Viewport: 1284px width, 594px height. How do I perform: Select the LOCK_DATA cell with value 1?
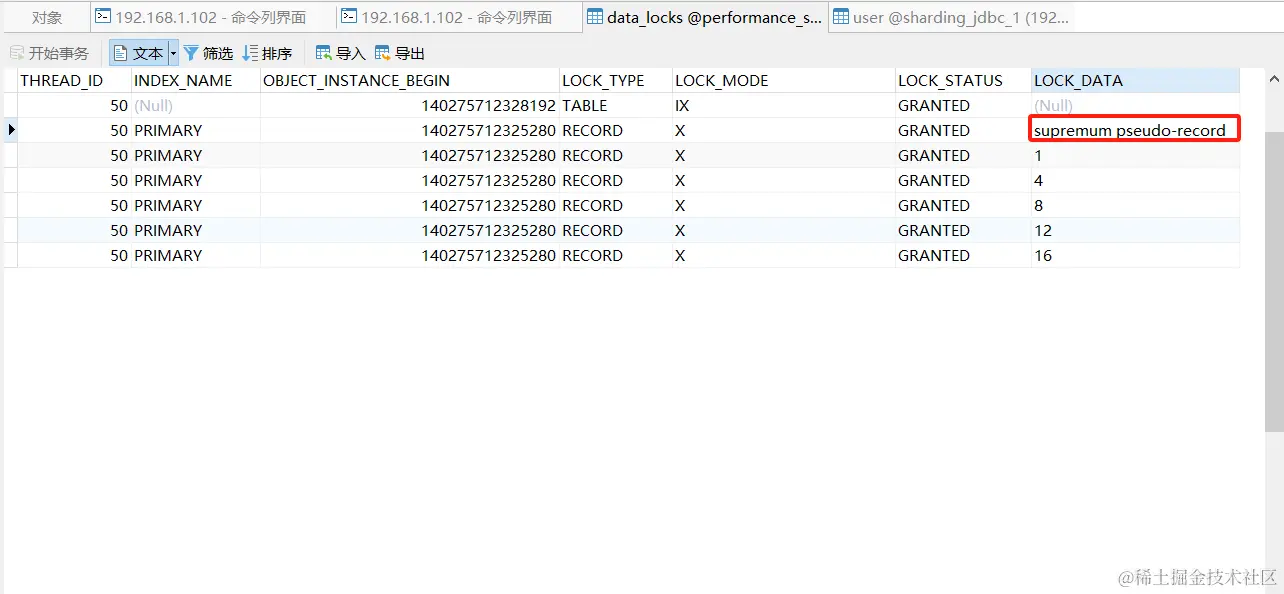(x=1135, y=155)
